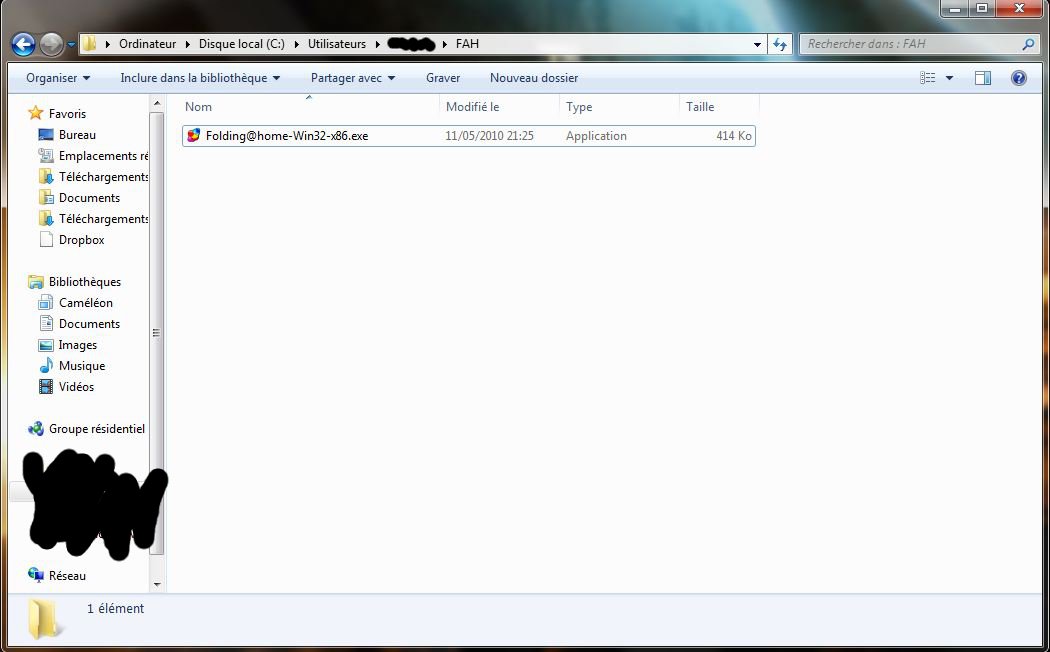This screenshot has width=1050, height=652.
Task: Click the Dropbox blank file icon
Action: pyautogui.click(x=46, y=240)
